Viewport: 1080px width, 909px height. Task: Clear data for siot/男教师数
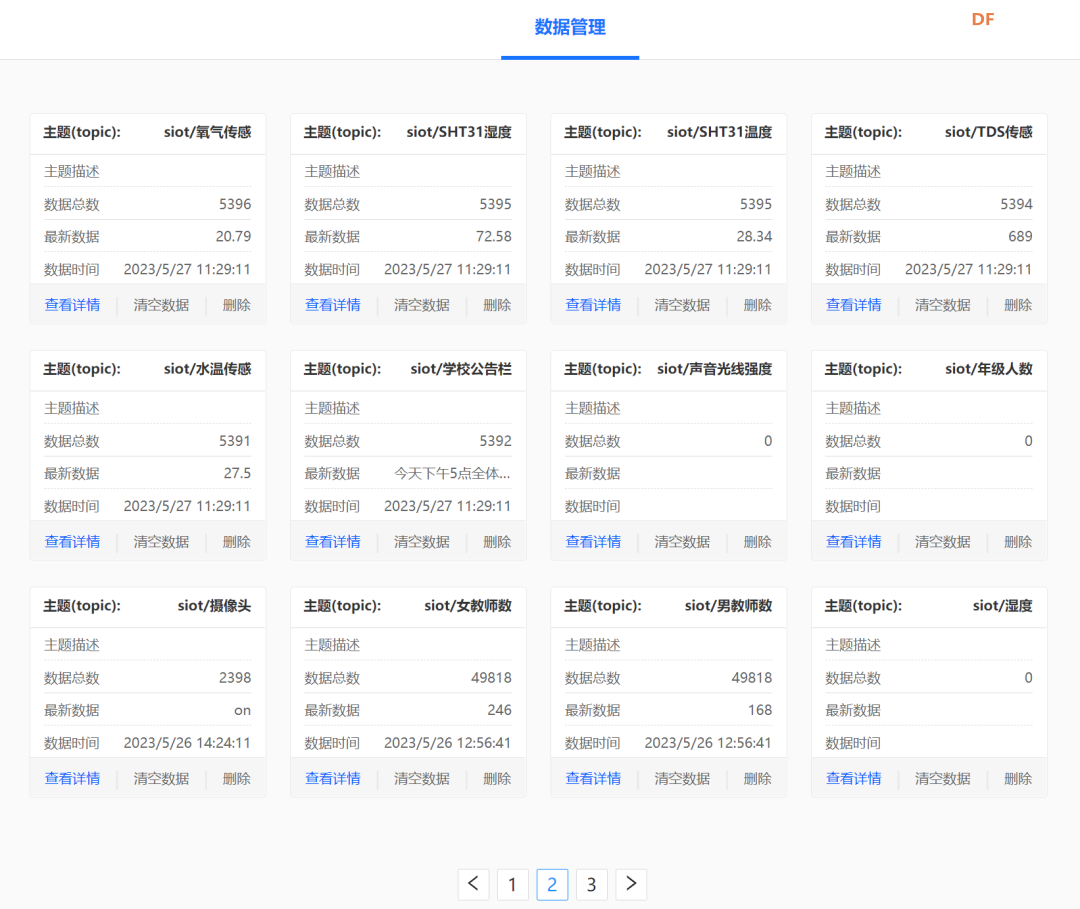pos(682,778)
